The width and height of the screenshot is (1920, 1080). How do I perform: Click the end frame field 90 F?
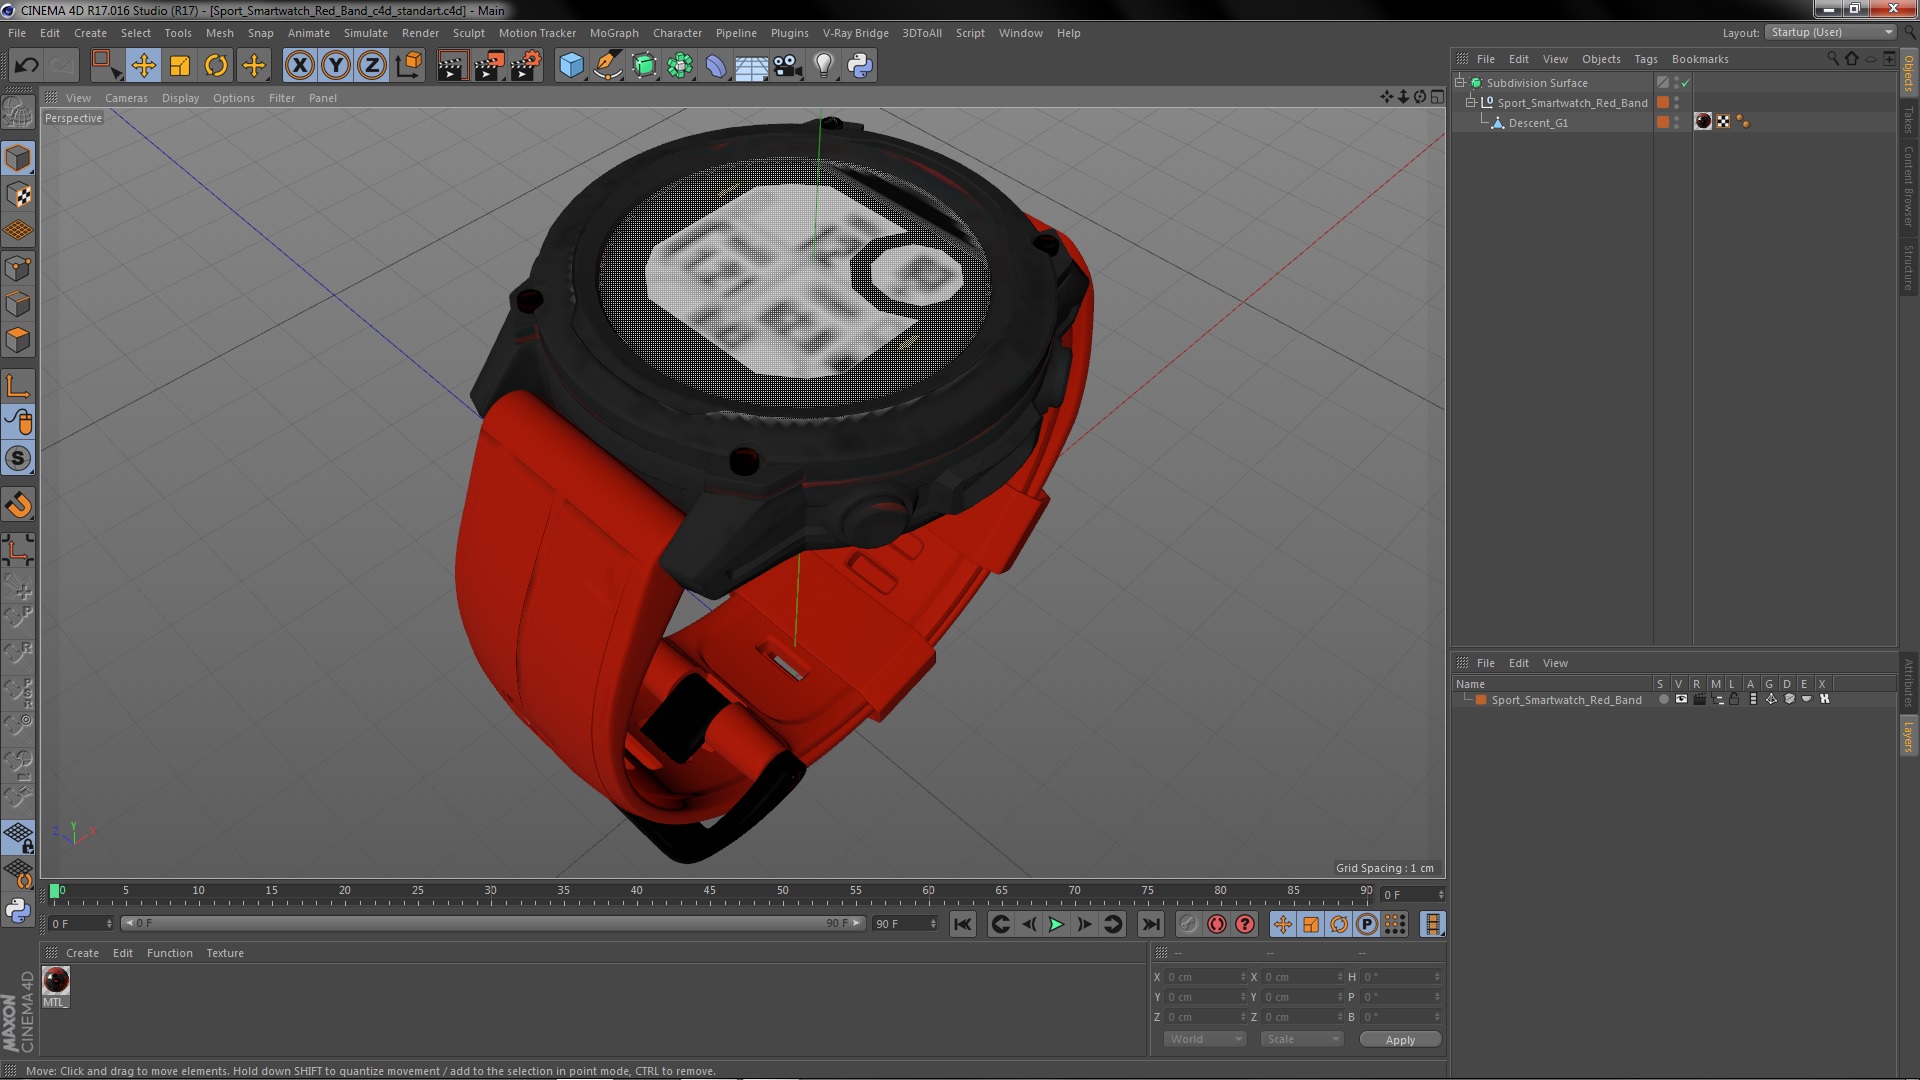tap(905, 924)
